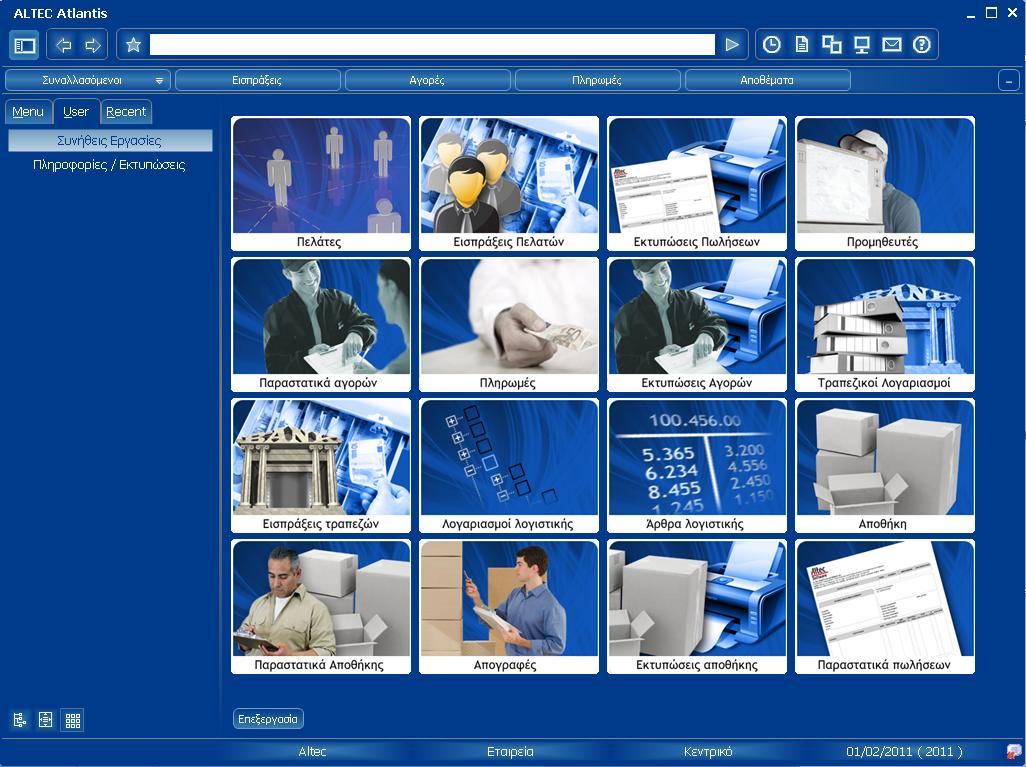Viewport: 1026px width, 767px height.
Task: Click in the address input field
Action: pyautogui.click(x=432, y=45)
